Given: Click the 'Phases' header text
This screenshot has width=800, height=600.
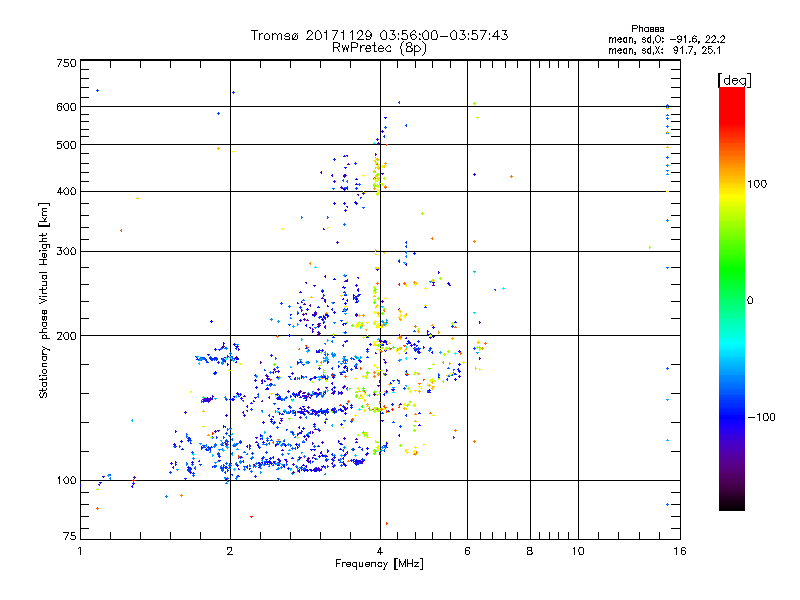Looking at the screenshot, I should 647,29.
